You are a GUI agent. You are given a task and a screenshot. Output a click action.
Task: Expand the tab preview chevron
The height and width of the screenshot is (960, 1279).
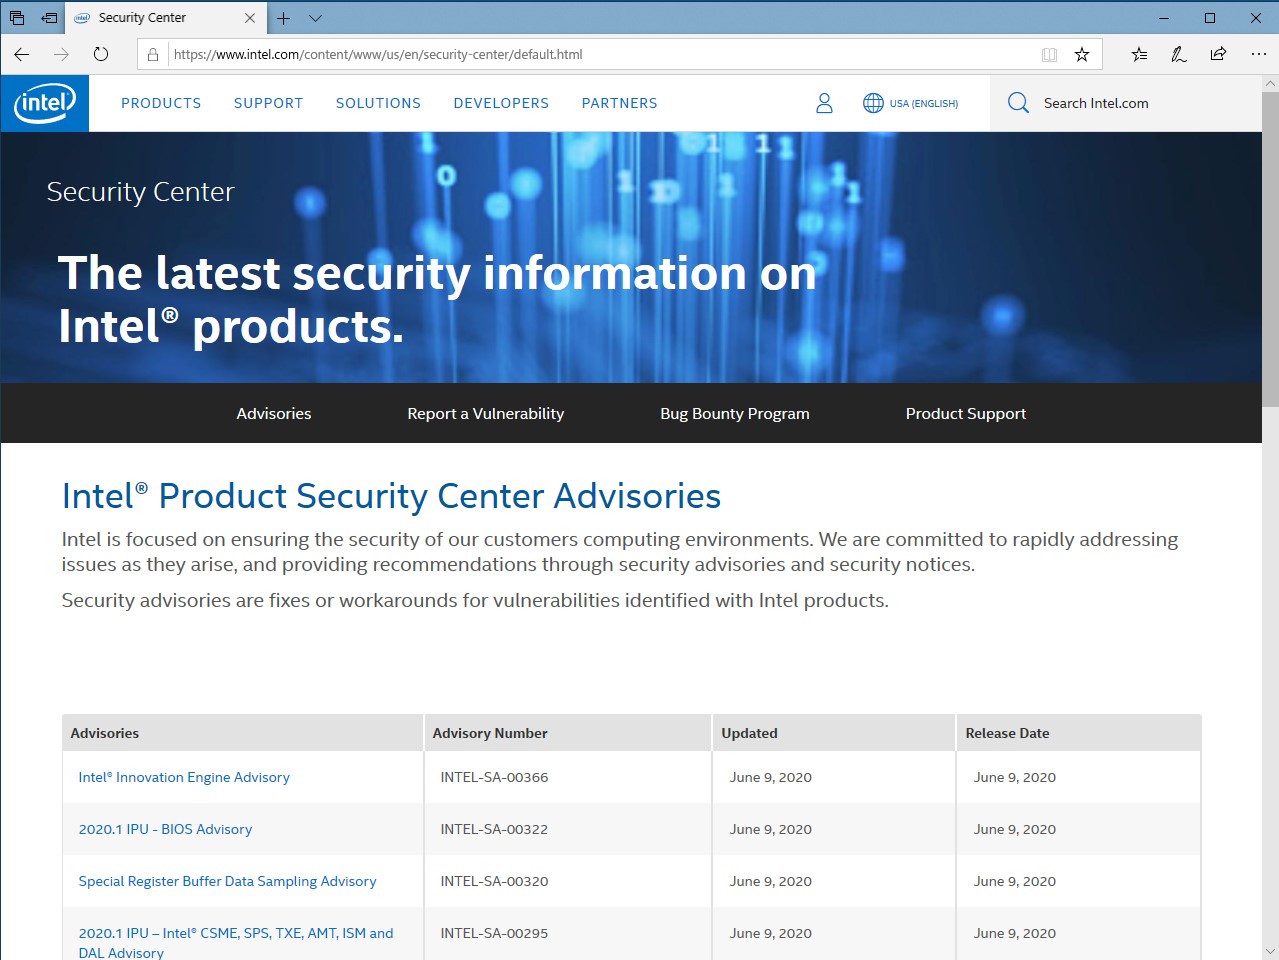pos(315,18)
